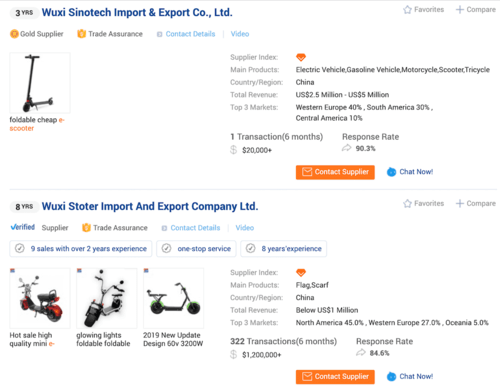This screenshot has width=500, height=386.
Task: Open the red mini e-scooter product image
Action: pos(40,298)
